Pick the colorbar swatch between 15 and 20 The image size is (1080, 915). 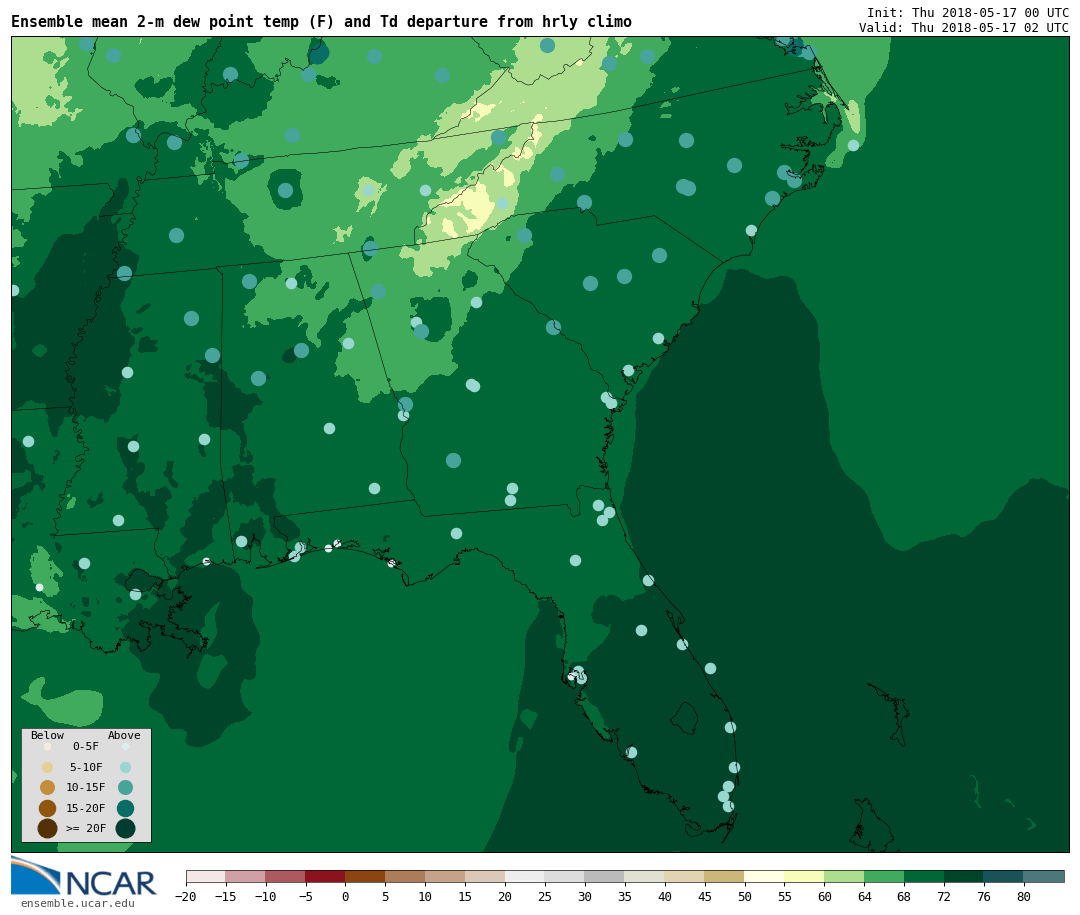pos(485,876)
